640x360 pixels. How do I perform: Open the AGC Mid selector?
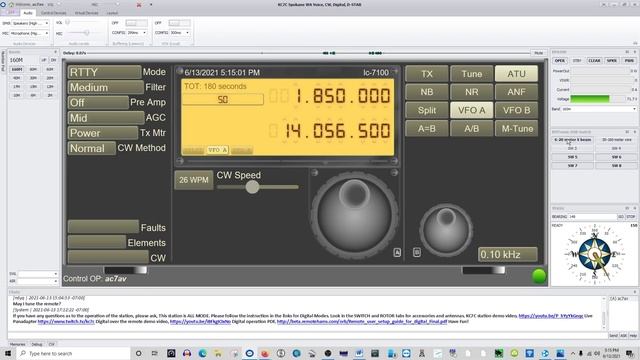click(105, 118)
